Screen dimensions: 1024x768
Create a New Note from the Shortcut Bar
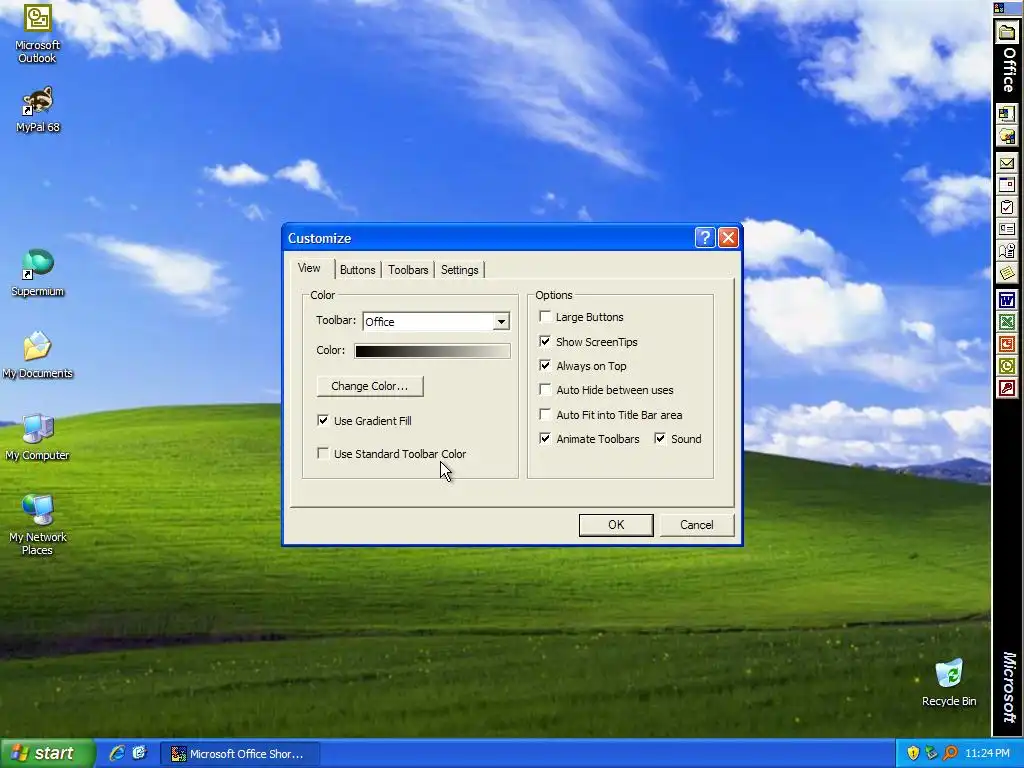[x=1007, y=272]
